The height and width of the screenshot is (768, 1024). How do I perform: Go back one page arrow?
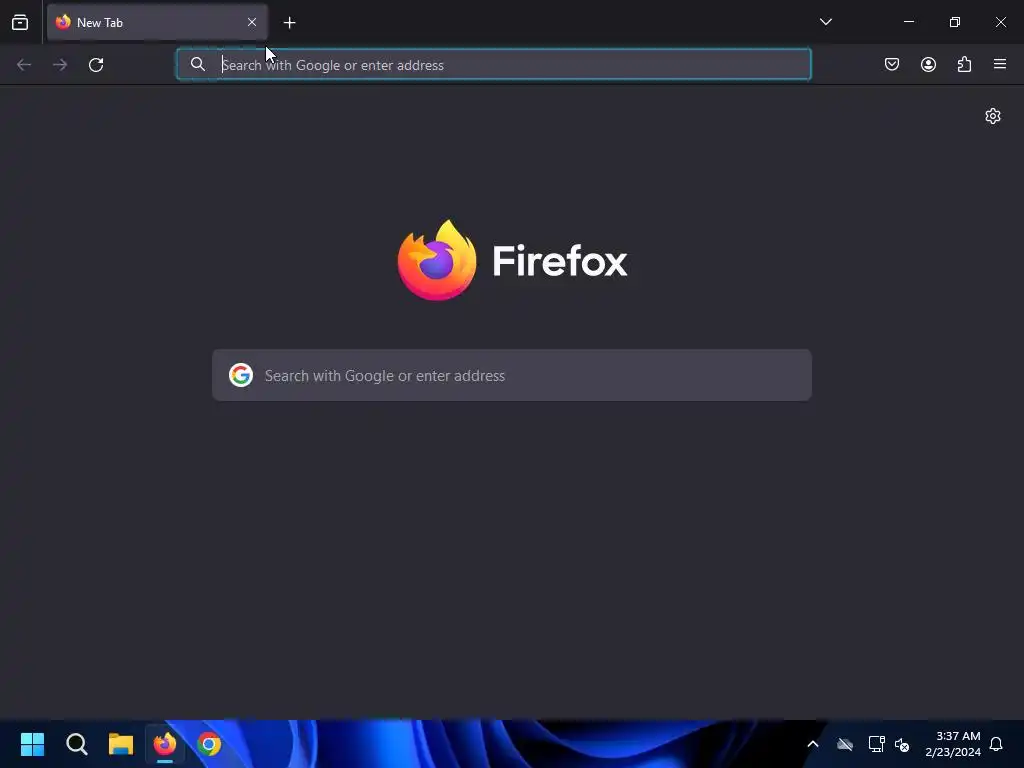(x=24, y=65)
